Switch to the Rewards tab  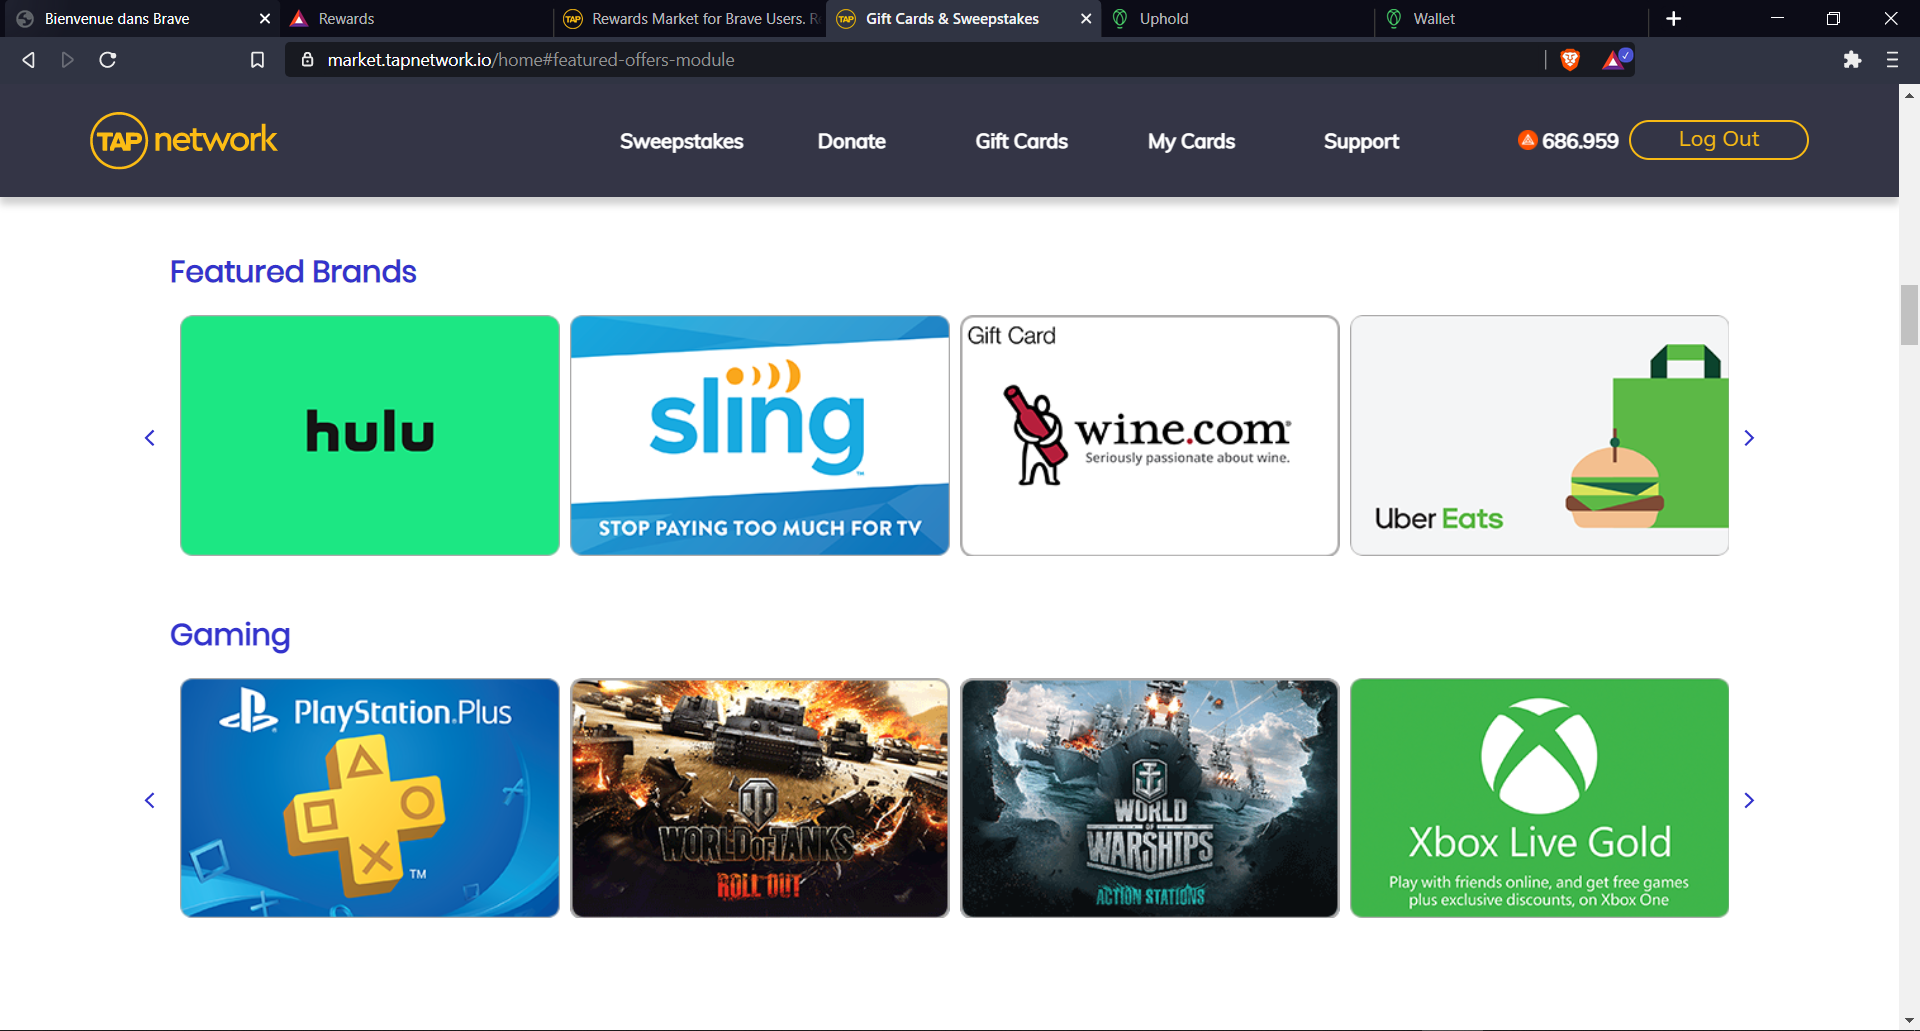coord(415,18)
